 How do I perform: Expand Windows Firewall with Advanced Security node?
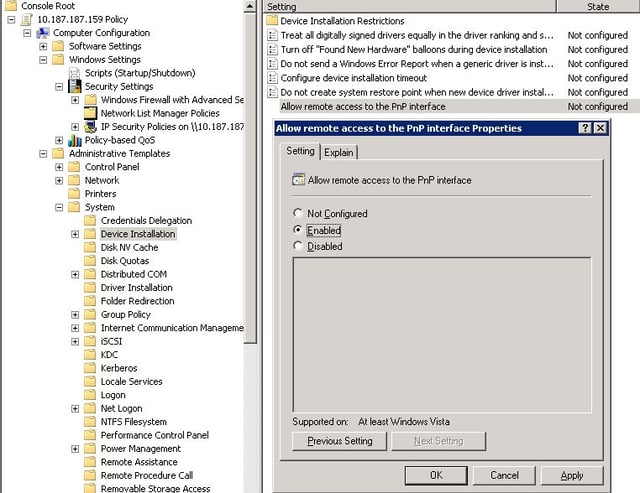click(x=75, y=100)
